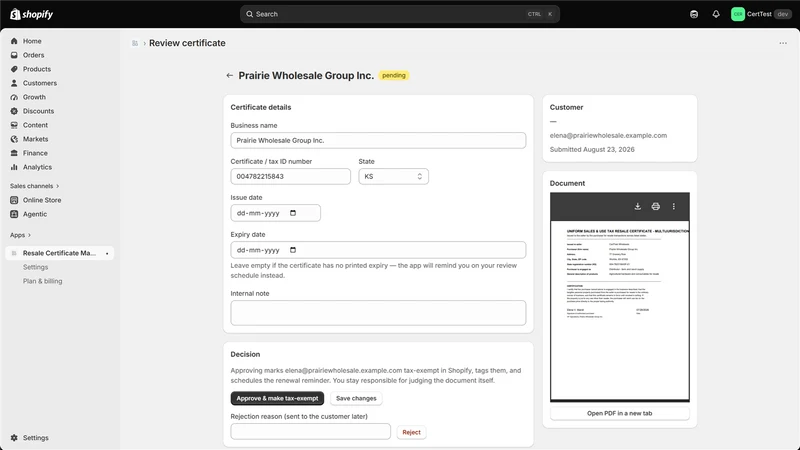Select the customer email elena@prairiewholesale.example.com
800x450 pixels.
[x=608, y=136]
